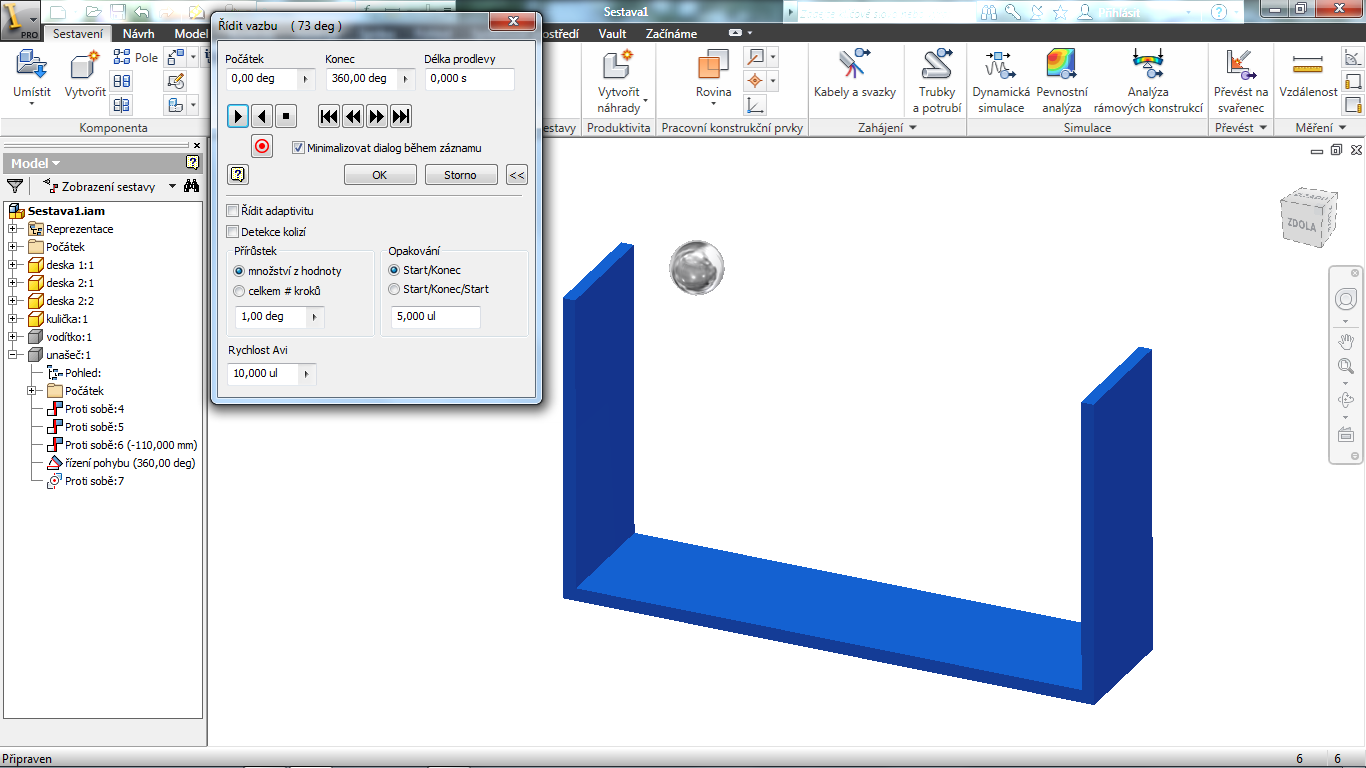Select množství z hodnoty radio button
The width and height of the screenshot is (1366, 768).
(239, 271)
